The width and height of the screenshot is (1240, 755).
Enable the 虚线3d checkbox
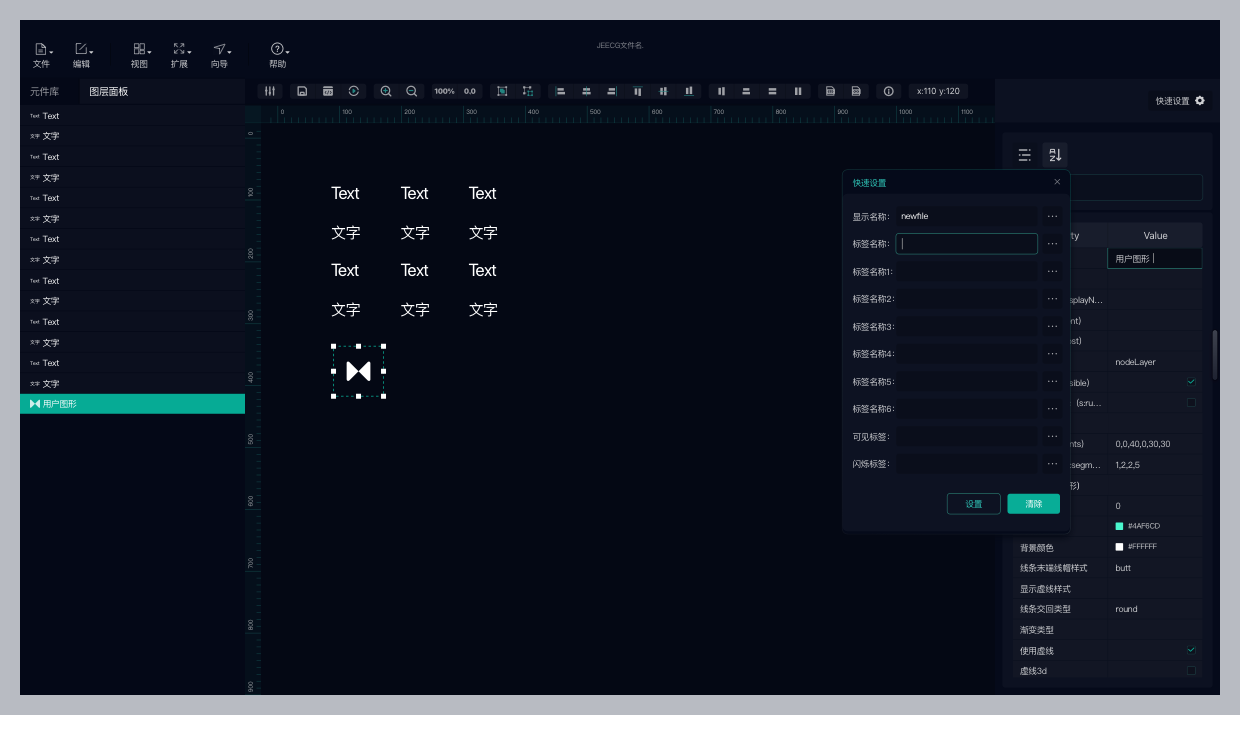pos(1191,671)
